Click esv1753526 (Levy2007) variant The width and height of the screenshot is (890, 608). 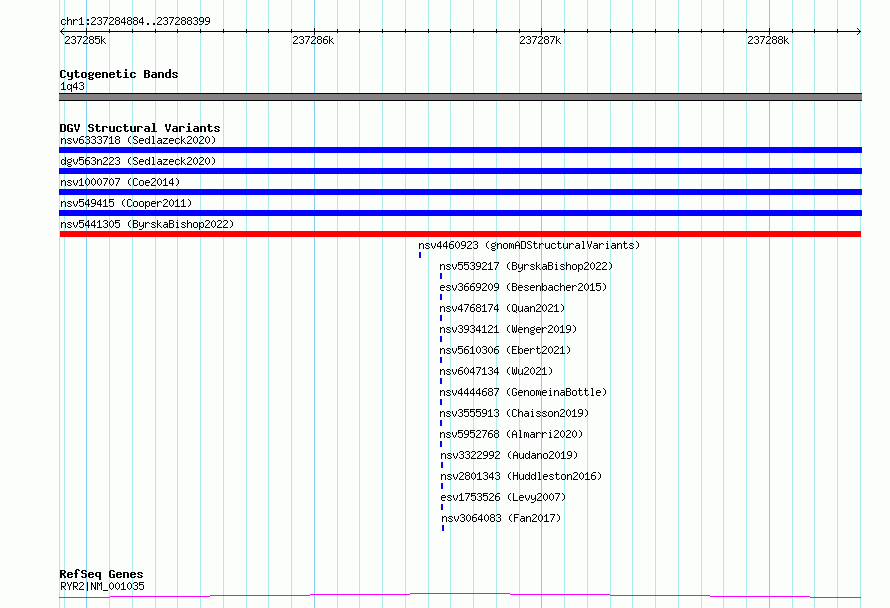tap(503, 497)
